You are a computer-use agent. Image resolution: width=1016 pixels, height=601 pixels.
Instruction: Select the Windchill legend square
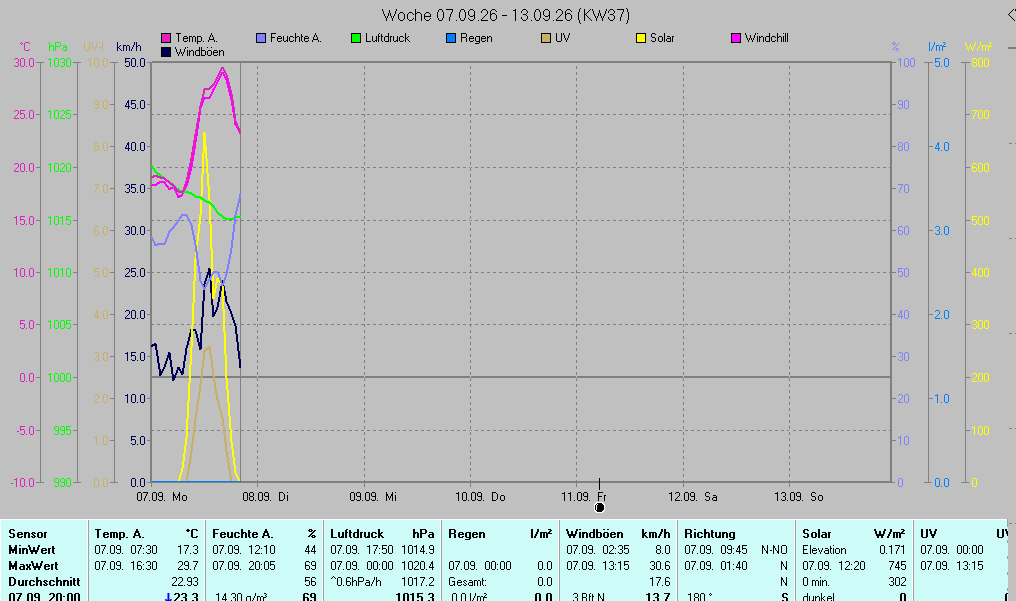[736, 38]
